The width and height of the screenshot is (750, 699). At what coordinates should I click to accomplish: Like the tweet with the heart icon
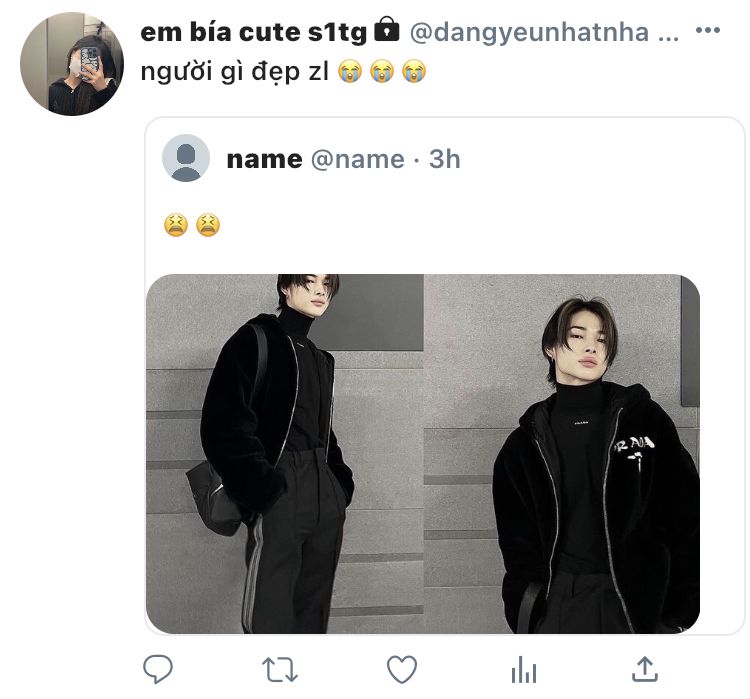(x=402, y=669)
